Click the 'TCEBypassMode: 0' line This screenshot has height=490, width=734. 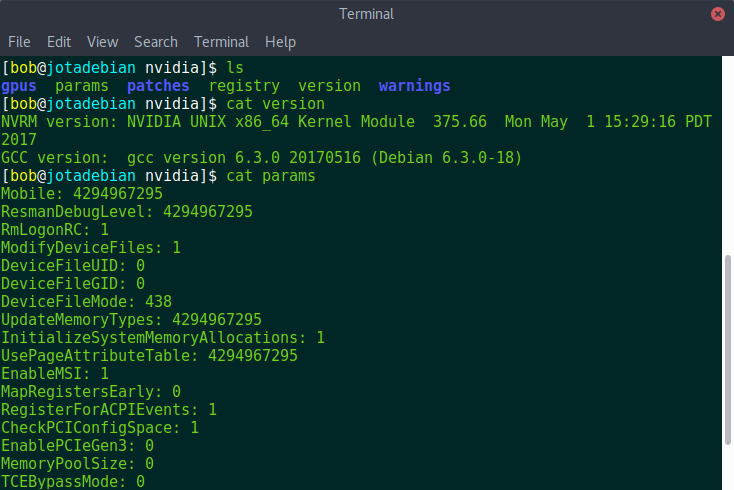click(73, 482)
